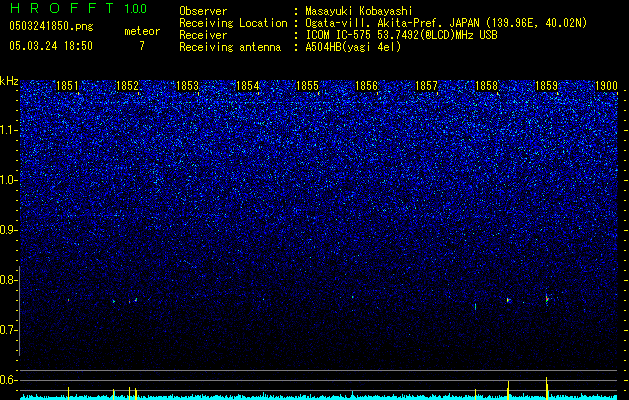Click the 1.0 kHz axis label
629x400 pixels.
pyautogui.click(x=9, y=180)
